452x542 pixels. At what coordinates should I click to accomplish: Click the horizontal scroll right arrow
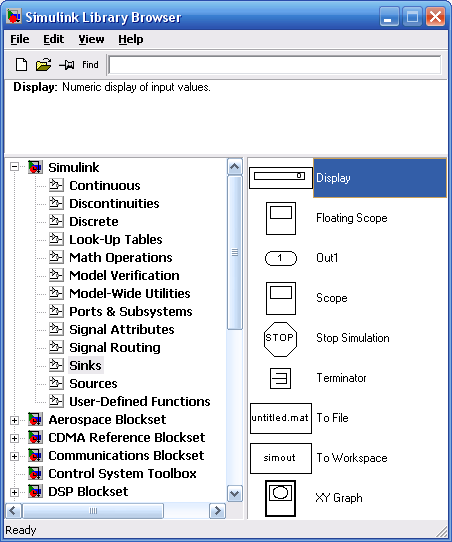pyautogui.click(x=217, y=511)
